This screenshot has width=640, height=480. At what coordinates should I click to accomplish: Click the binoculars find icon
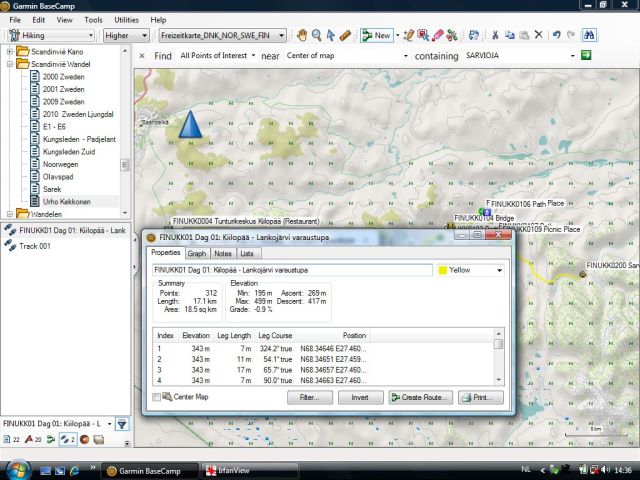[589, 35]
